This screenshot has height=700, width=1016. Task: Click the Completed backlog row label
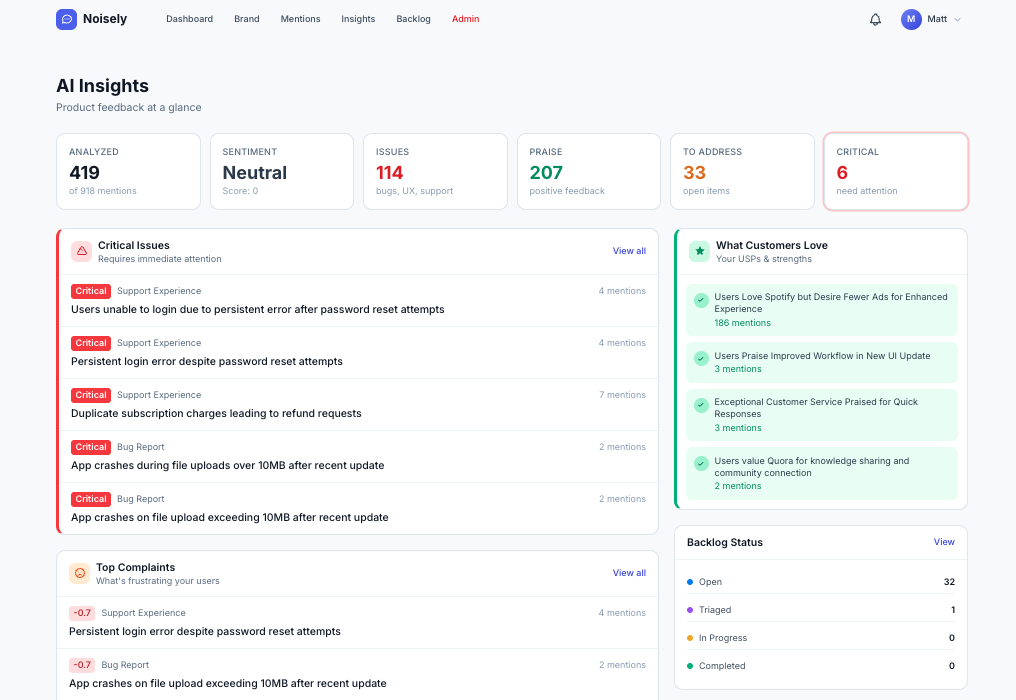(x=722, y=666)
